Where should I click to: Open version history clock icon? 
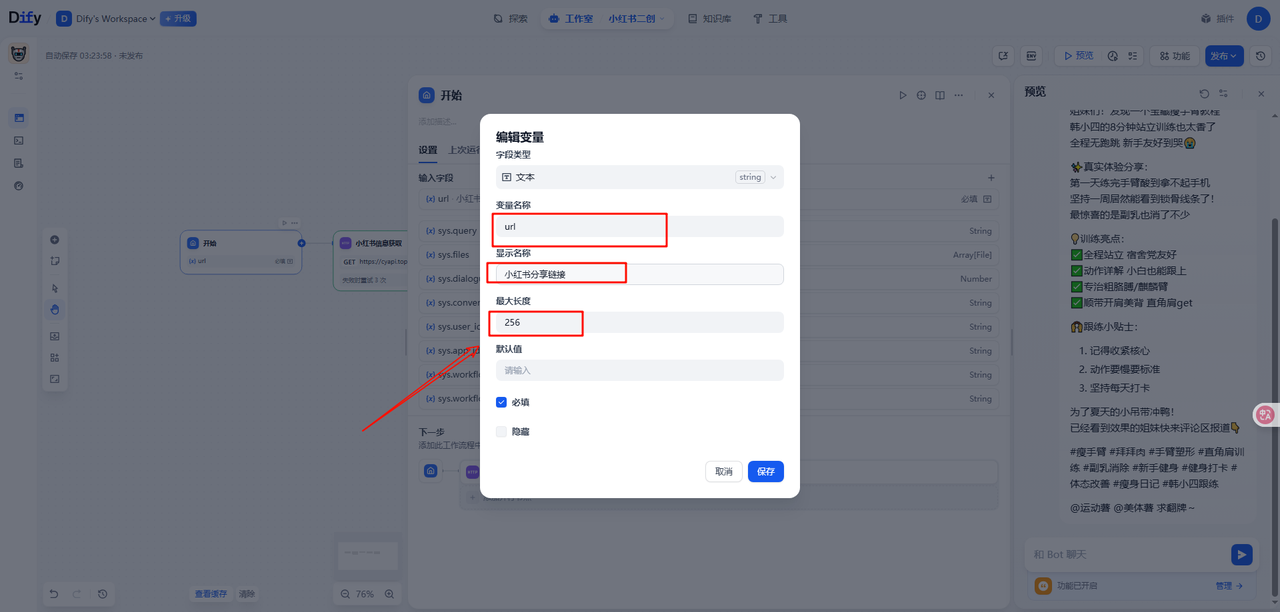[1261, 56]
